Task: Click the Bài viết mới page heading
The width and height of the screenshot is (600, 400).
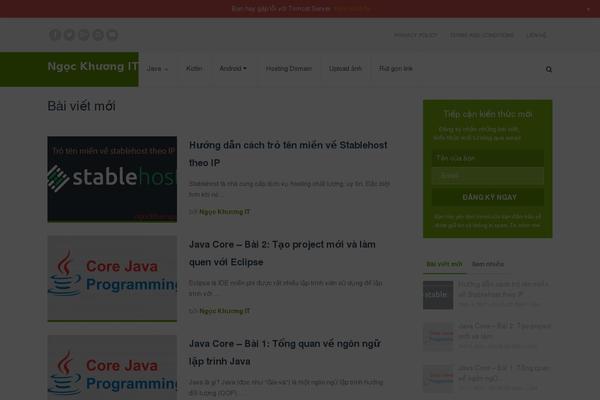Action: tap(82, 106)
